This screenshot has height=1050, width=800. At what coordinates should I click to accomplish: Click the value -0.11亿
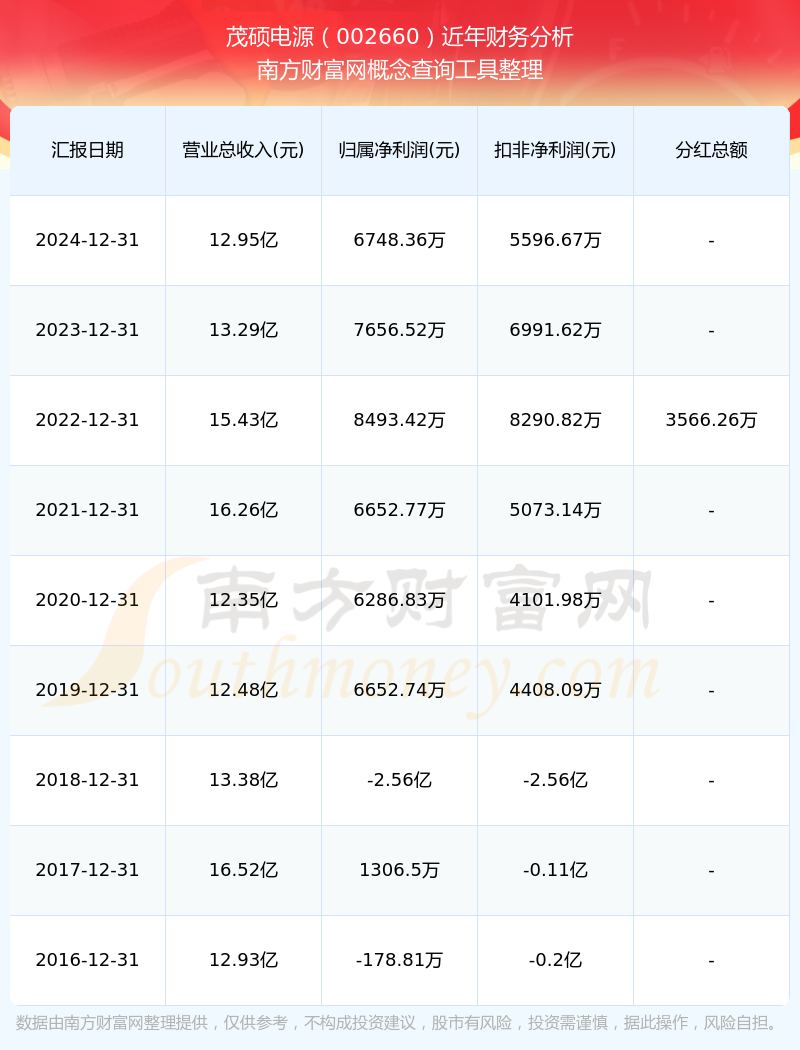click(556, 870)
